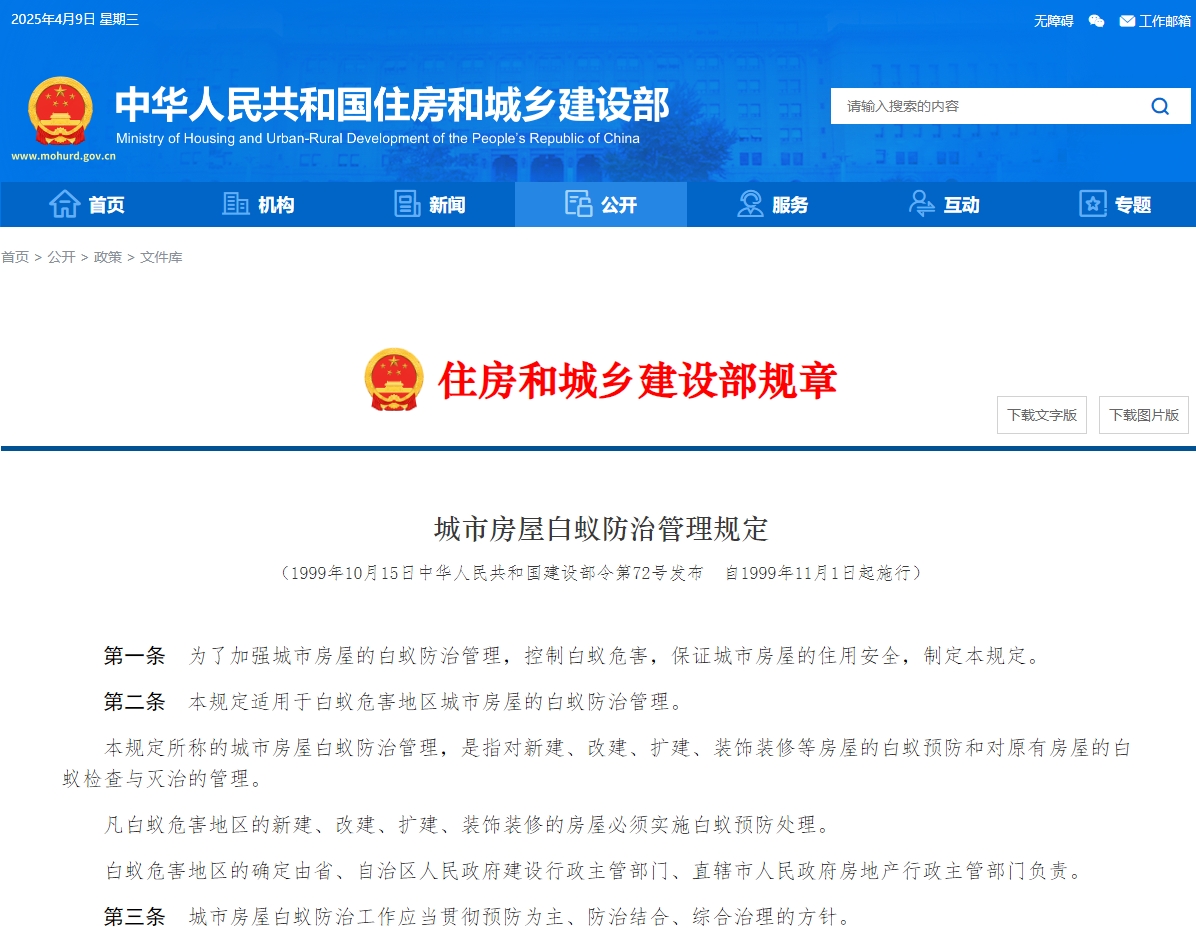Click 政策 in the breadcrumb
The width and height of the screenshot is (1196, 932).
coord(108,257)
